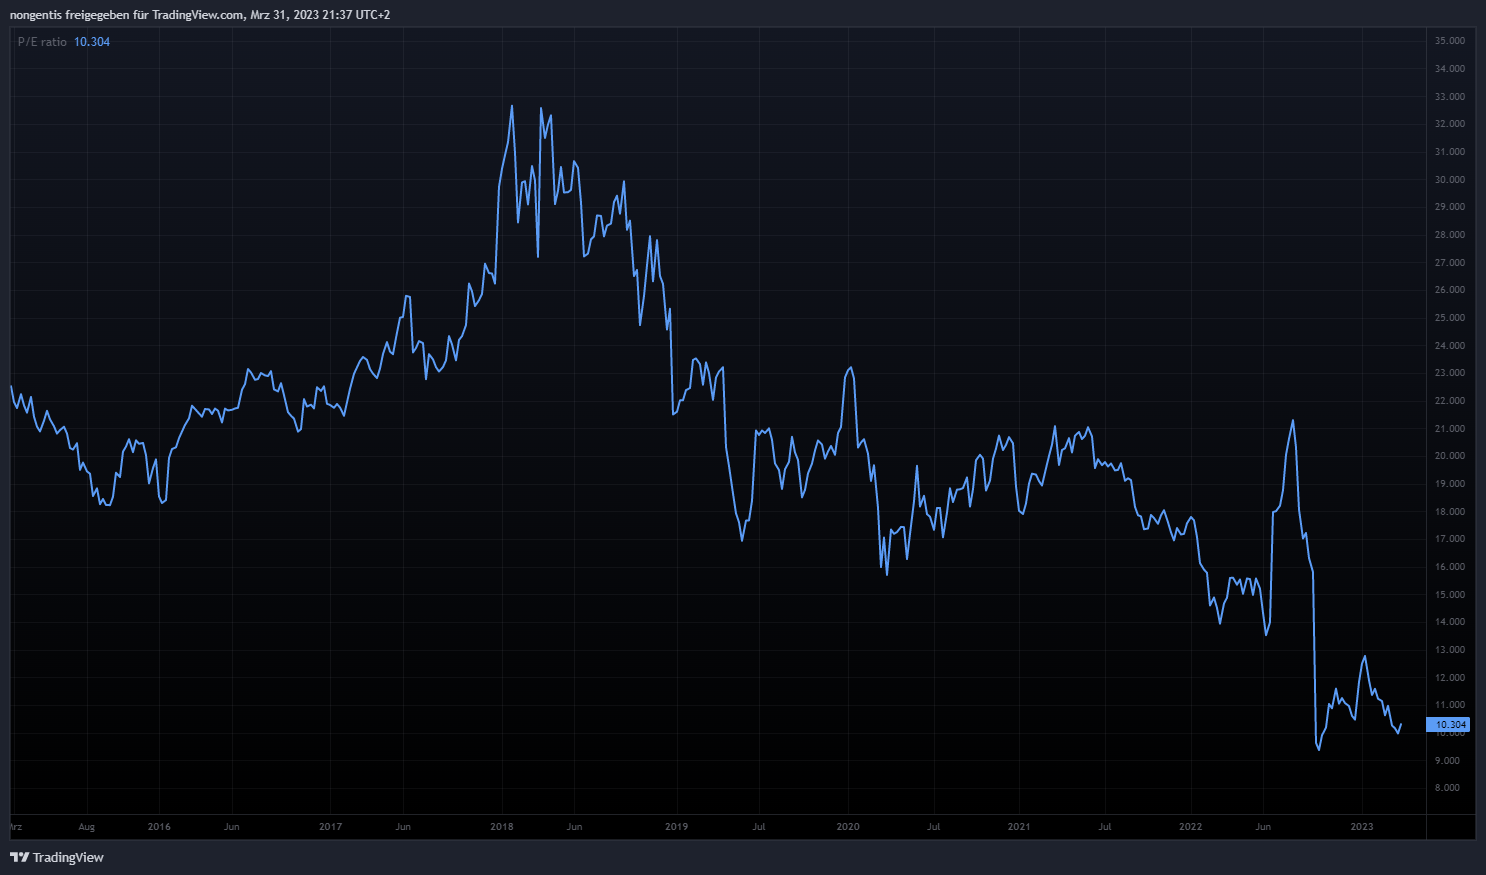Select the 2018 time axis marker
Screen dimensions: 1486x875
502,827
